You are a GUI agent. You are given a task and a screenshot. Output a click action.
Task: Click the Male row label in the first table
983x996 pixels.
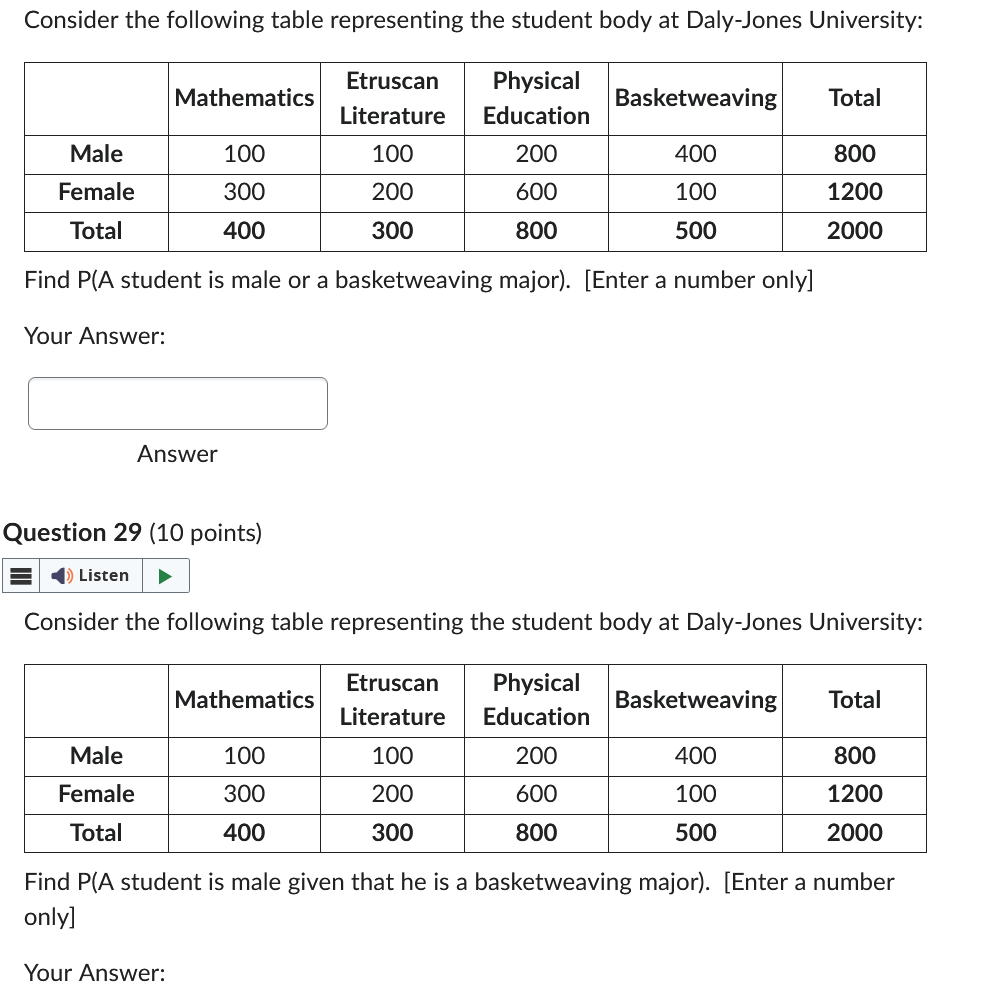(x=95, y=154)
